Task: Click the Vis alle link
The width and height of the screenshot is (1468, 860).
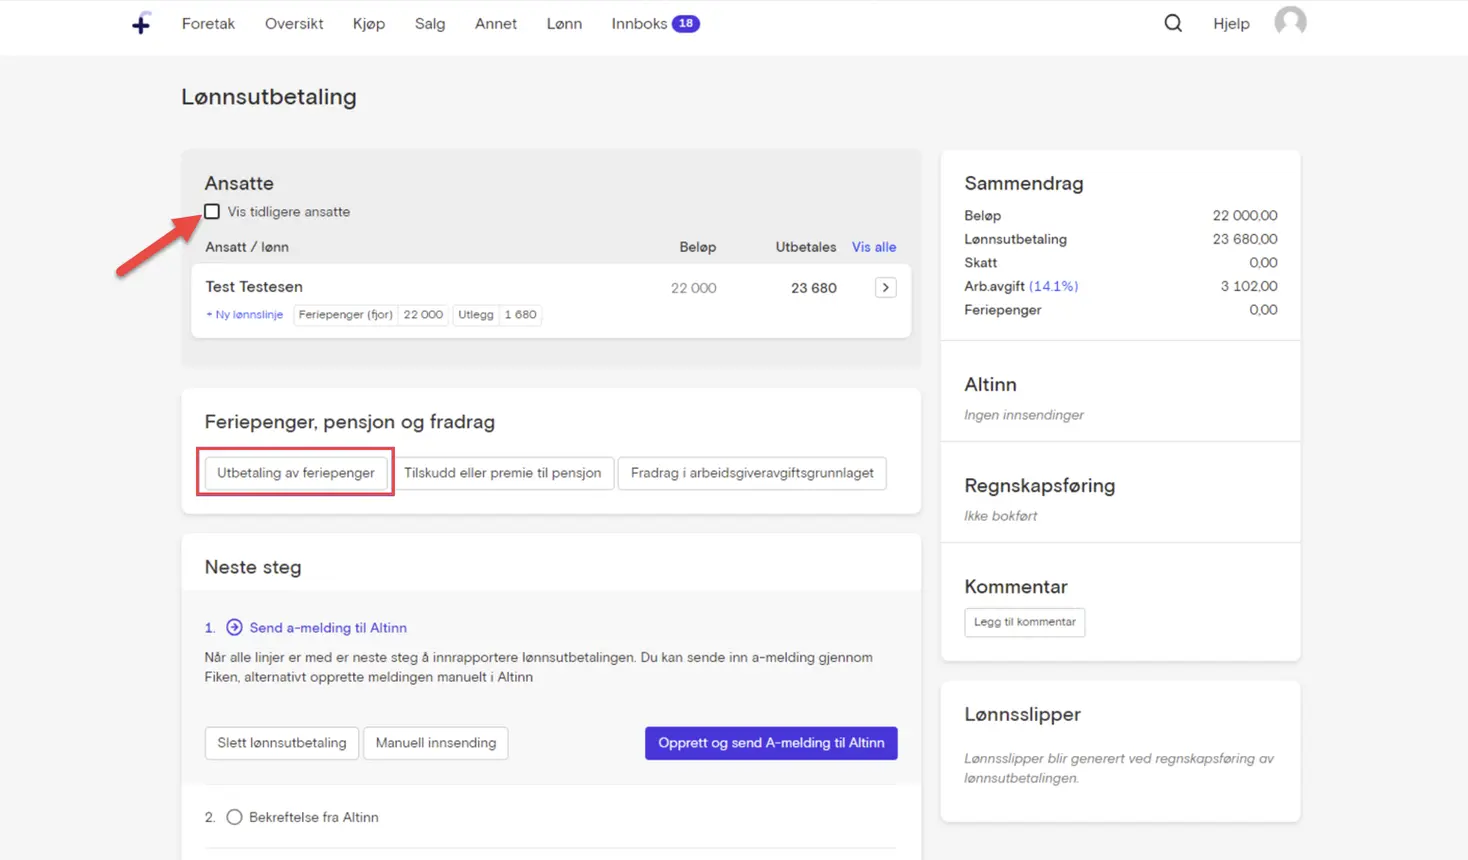Action: 874,247
